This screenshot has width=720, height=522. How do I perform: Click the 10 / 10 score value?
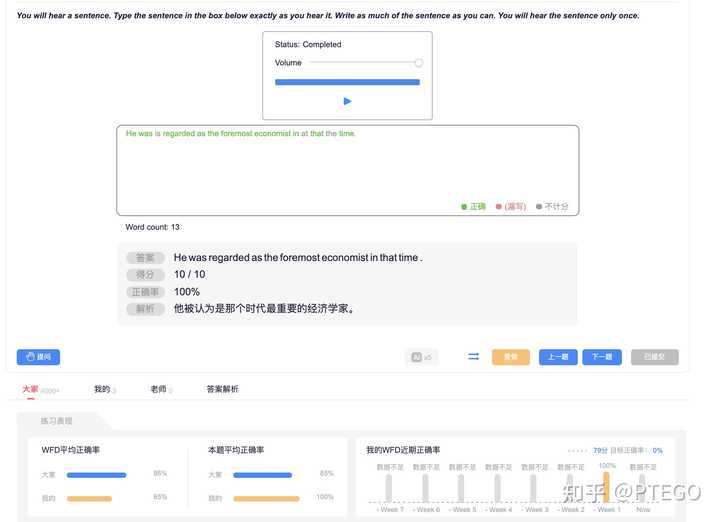click(x=189, y=275)
